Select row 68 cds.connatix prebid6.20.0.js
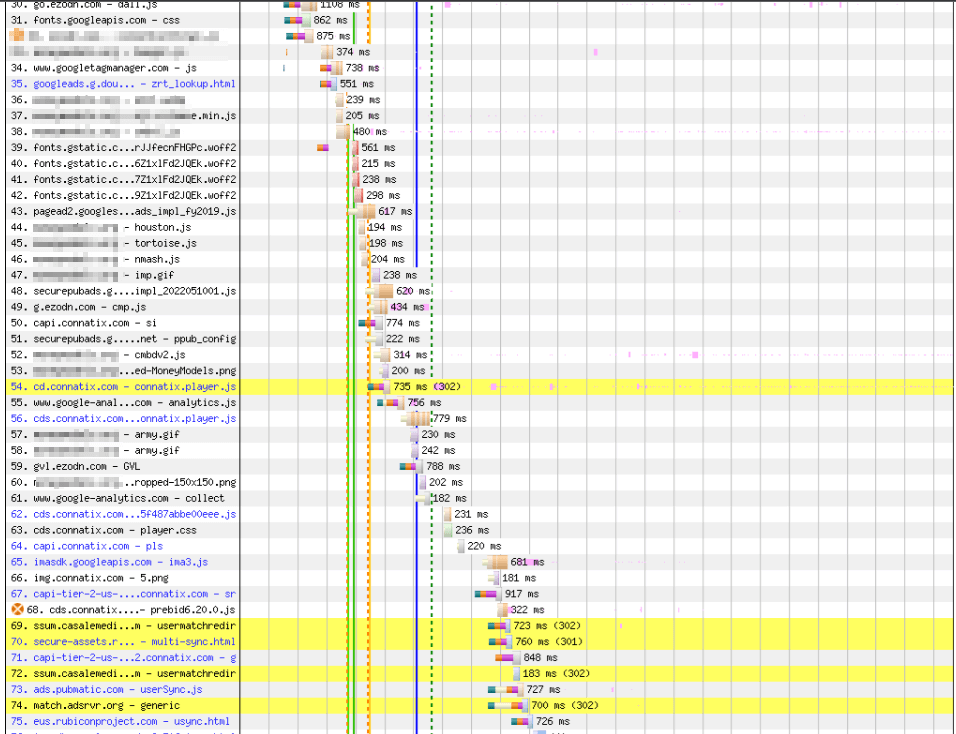Viewport: 956px width, 734px height. pos(130,610)
